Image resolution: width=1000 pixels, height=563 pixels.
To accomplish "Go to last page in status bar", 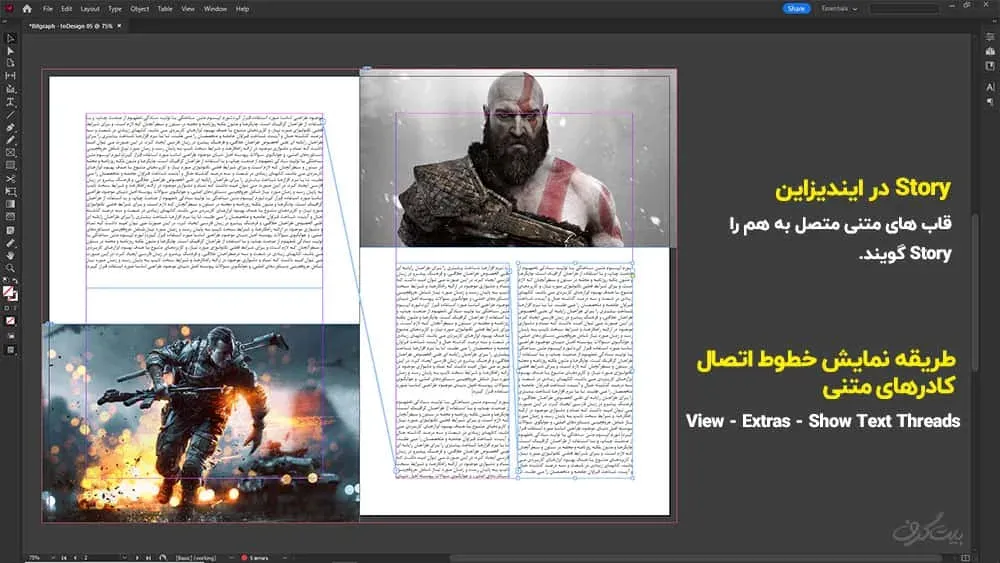I will point(148,557).
